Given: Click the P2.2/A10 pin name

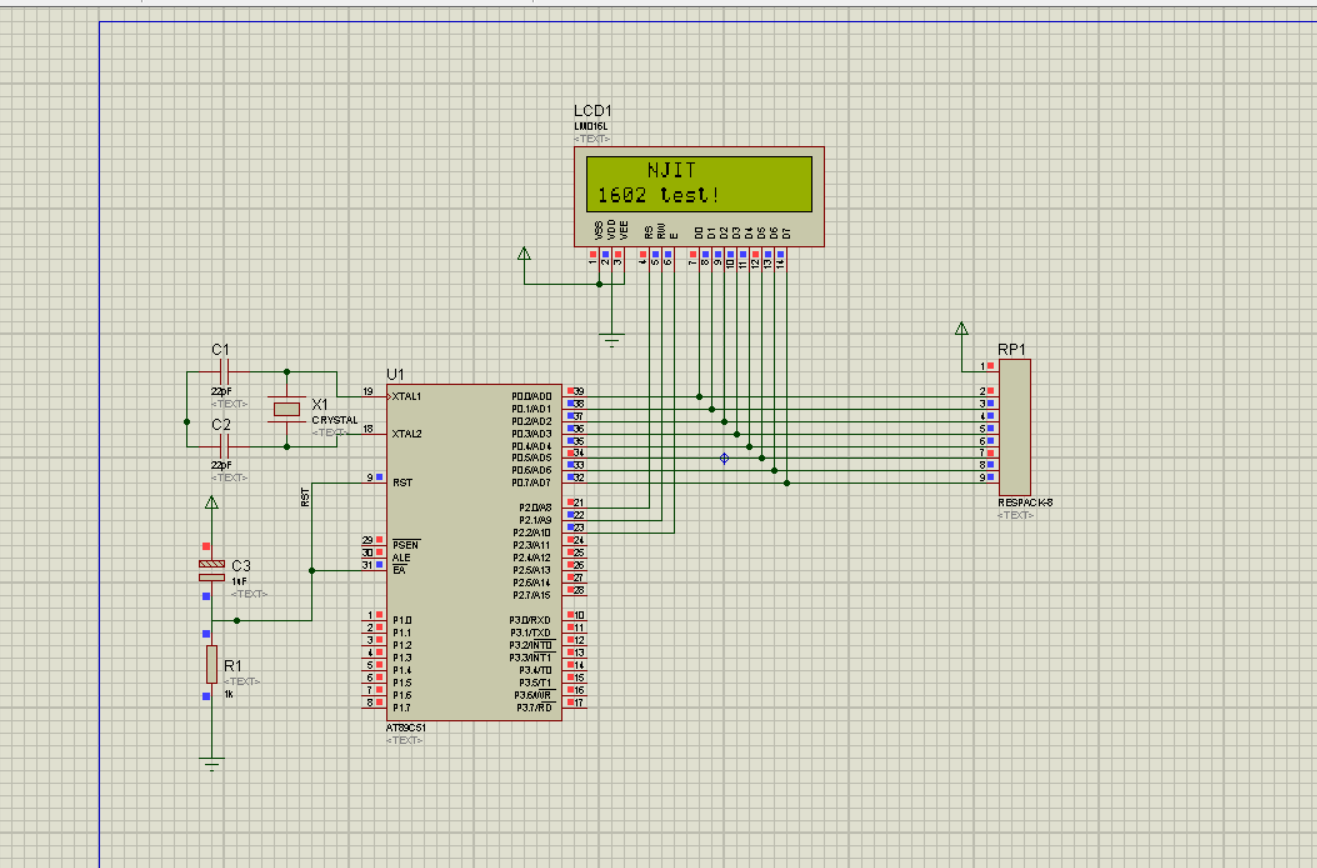Looking at the screenshot, I should tap(533, 533).
